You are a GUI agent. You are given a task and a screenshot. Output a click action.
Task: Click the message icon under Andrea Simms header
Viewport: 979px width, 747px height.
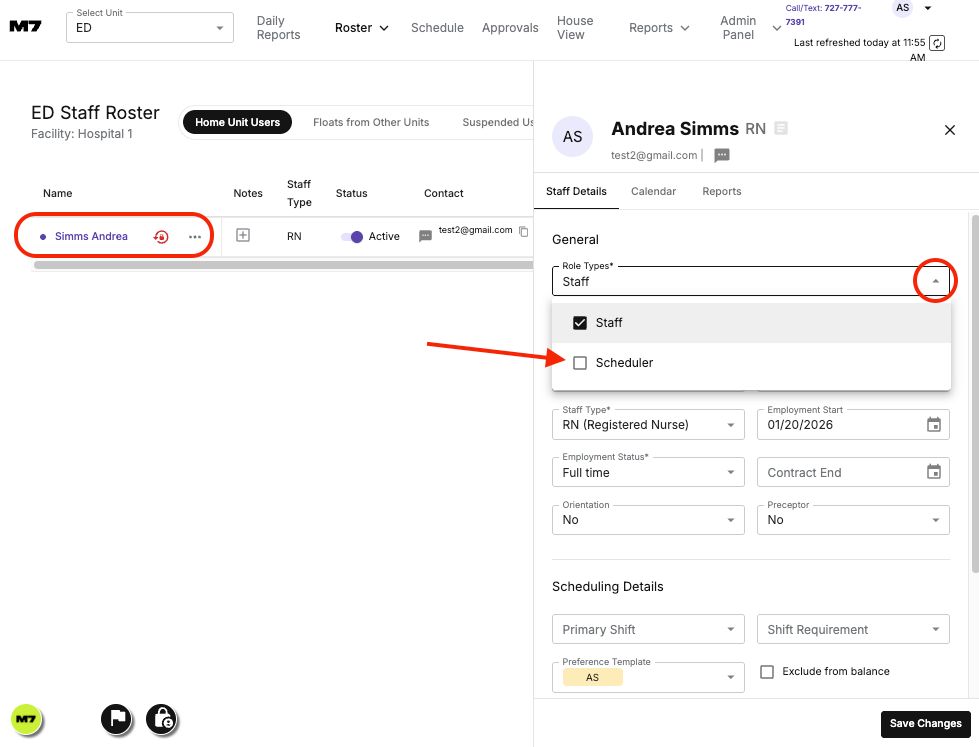pyautogui.click(x=722, y=155)
